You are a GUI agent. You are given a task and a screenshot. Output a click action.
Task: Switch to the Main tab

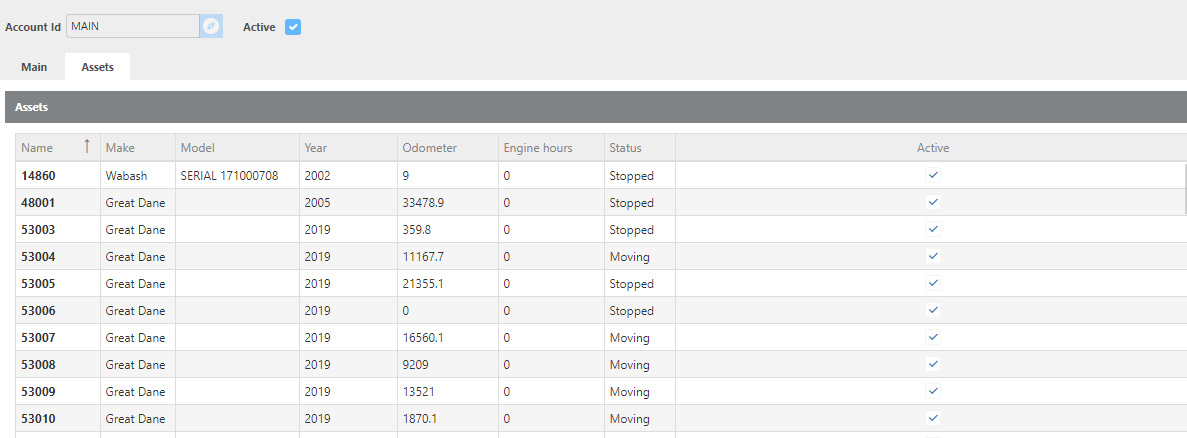34,67
